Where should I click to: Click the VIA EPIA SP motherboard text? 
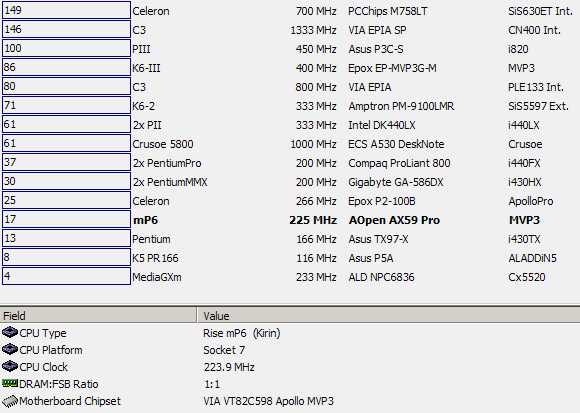coord(377,30)
